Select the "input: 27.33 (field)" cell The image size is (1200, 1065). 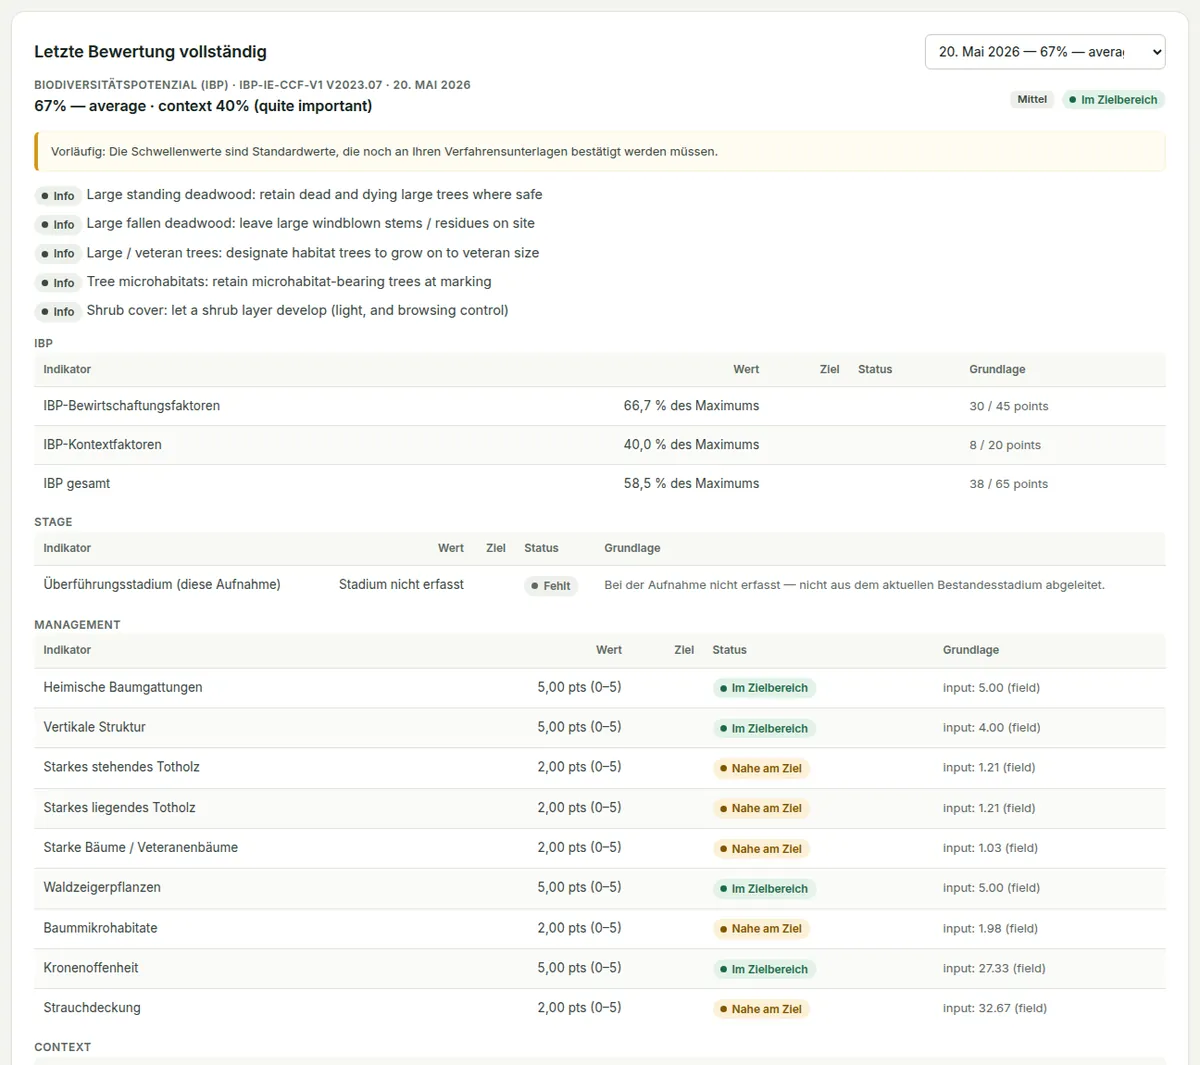pos(994,969)
